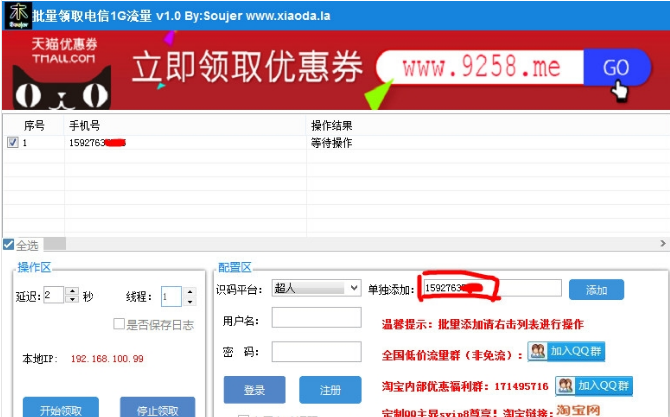Click the 序号 column header

pyautogui.click(x=34, y=126)
